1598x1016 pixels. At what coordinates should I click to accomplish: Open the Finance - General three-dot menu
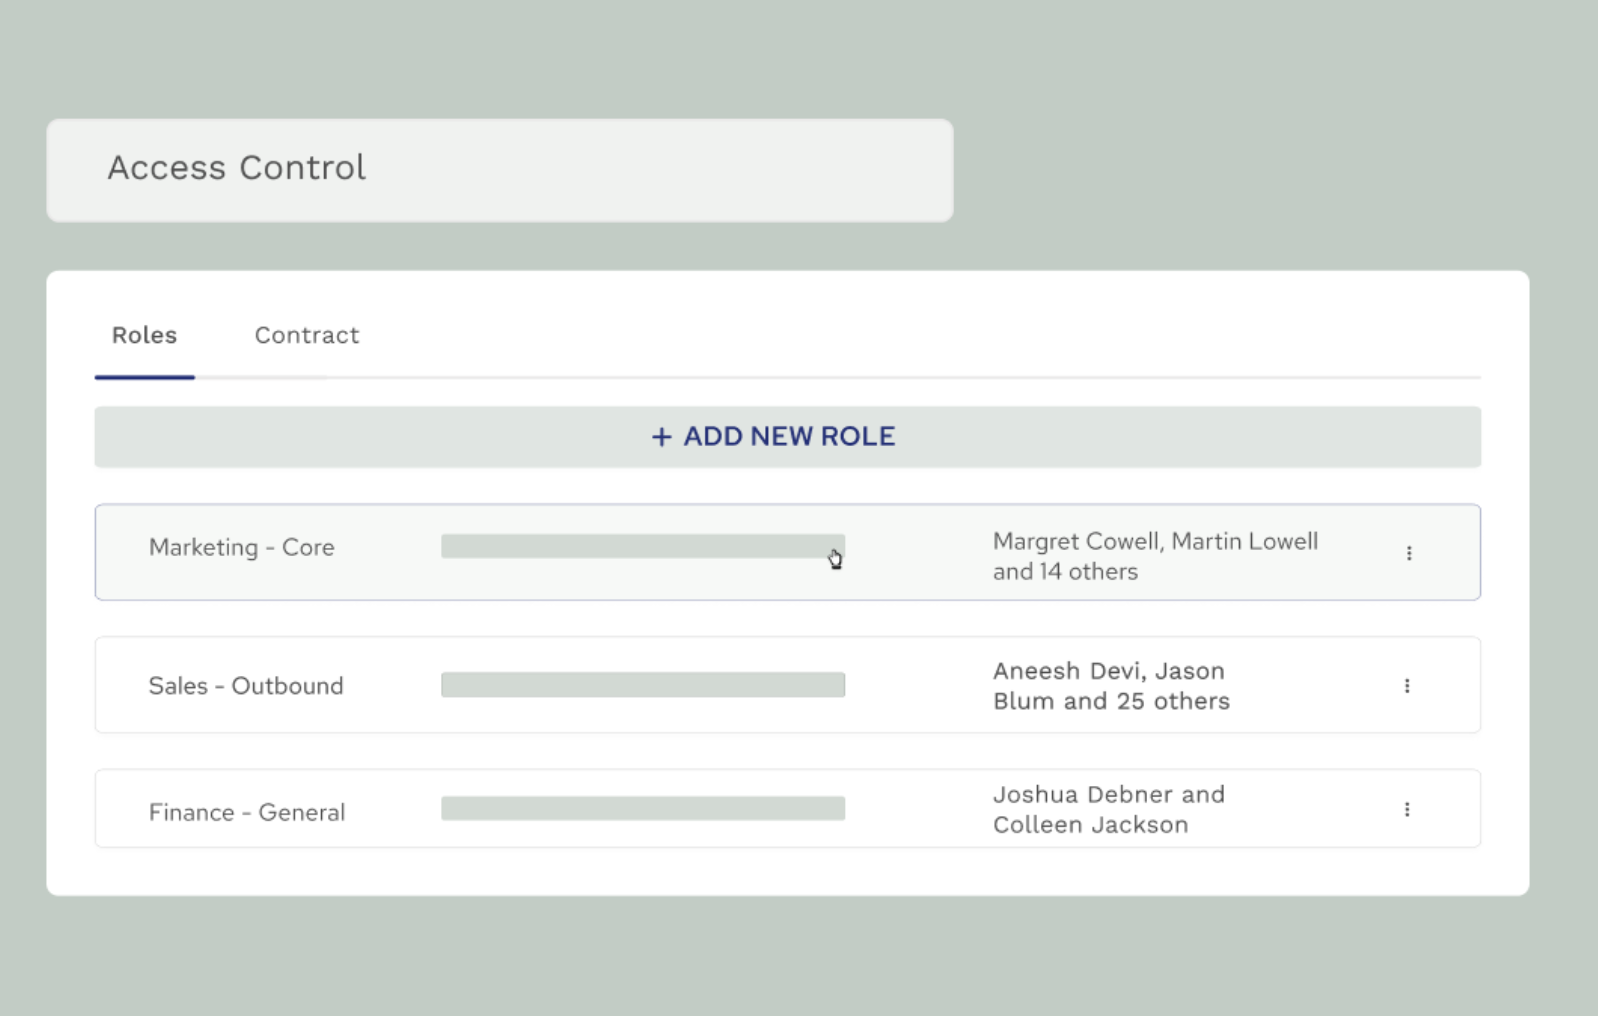click(x=1407, y=809)
